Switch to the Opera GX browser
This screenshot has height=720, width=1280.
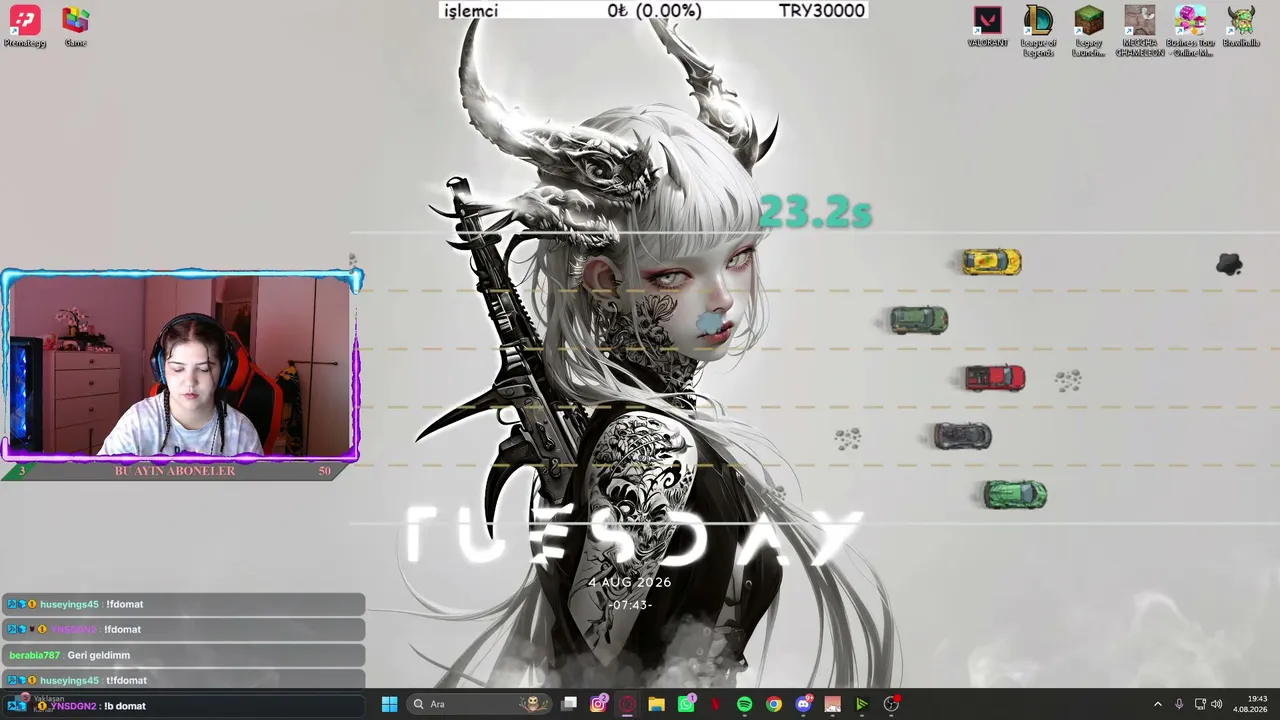click(x=627, y=704)
